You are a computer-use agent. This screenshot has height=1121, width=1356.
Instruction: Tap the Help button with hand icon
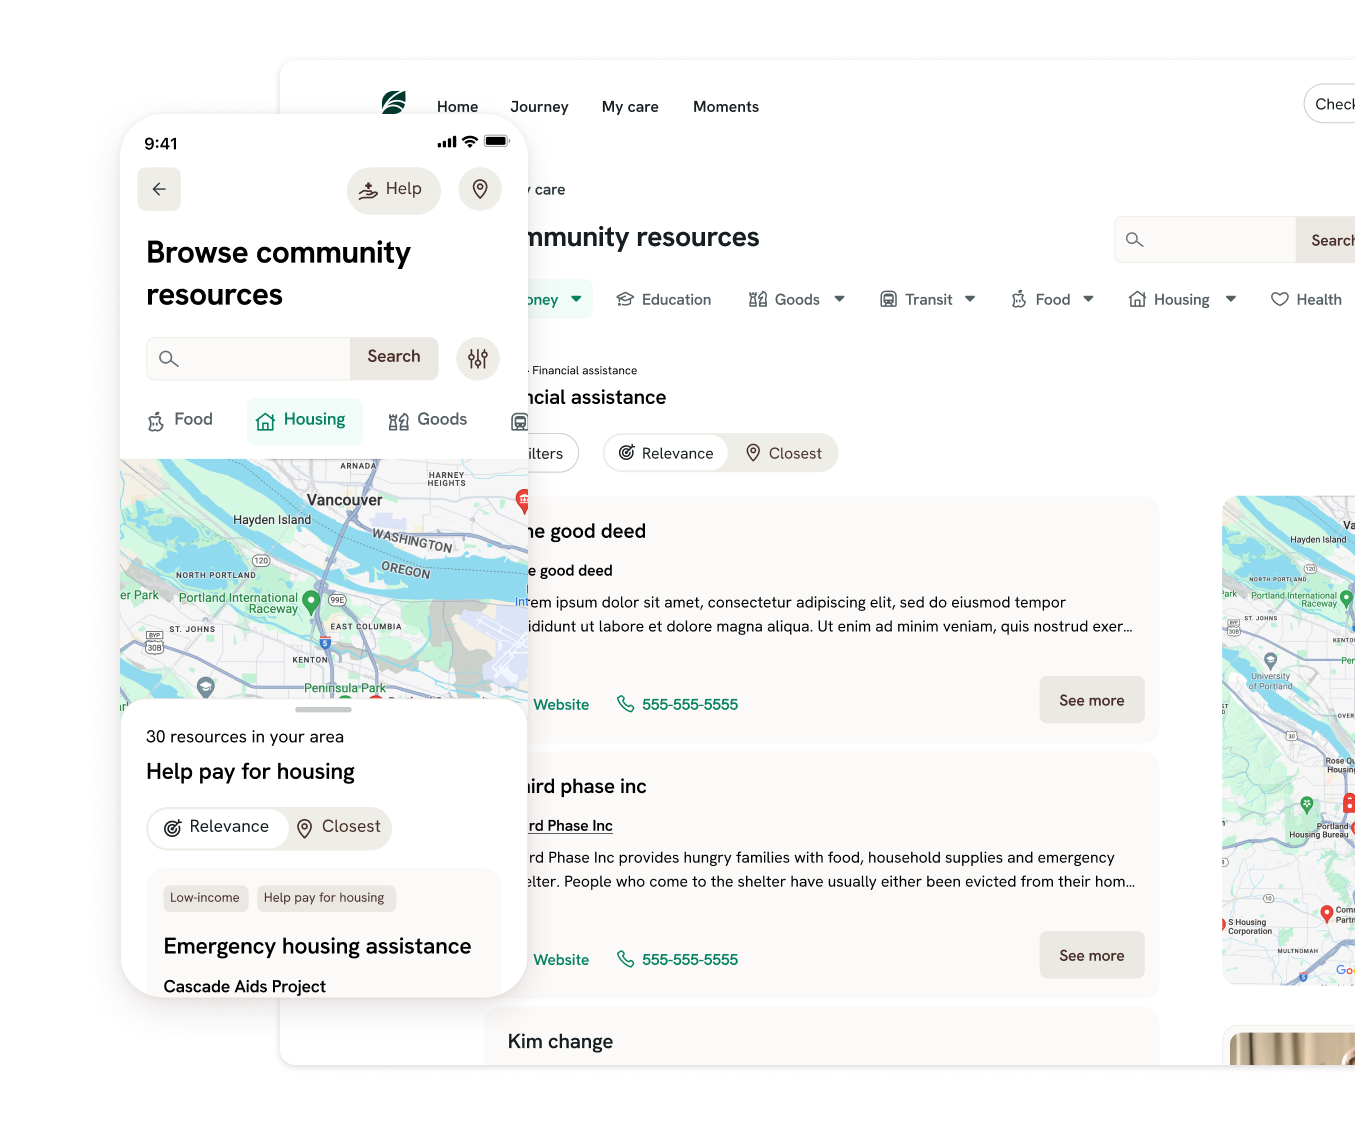[x=393, y=189]
